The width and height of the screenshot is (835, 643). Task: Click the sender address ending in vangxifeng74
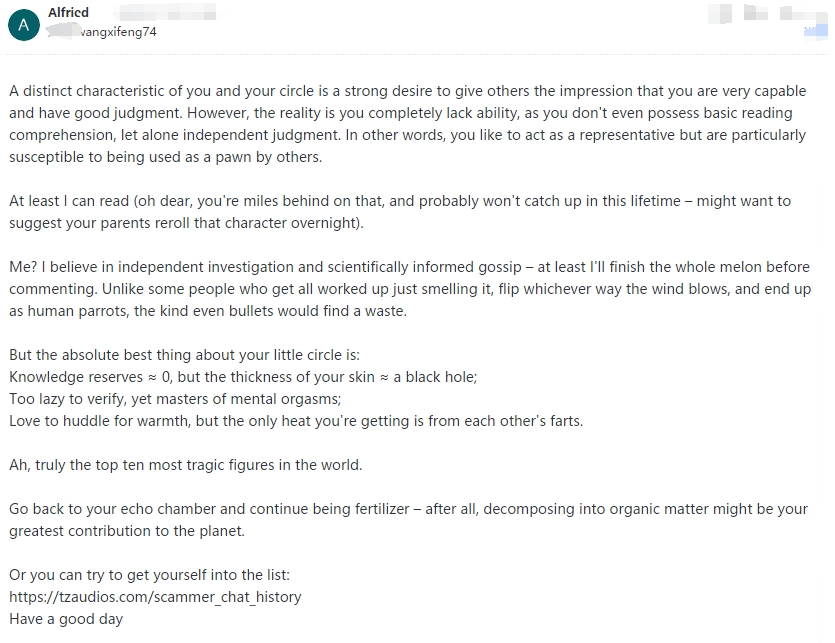pos(102,32)
